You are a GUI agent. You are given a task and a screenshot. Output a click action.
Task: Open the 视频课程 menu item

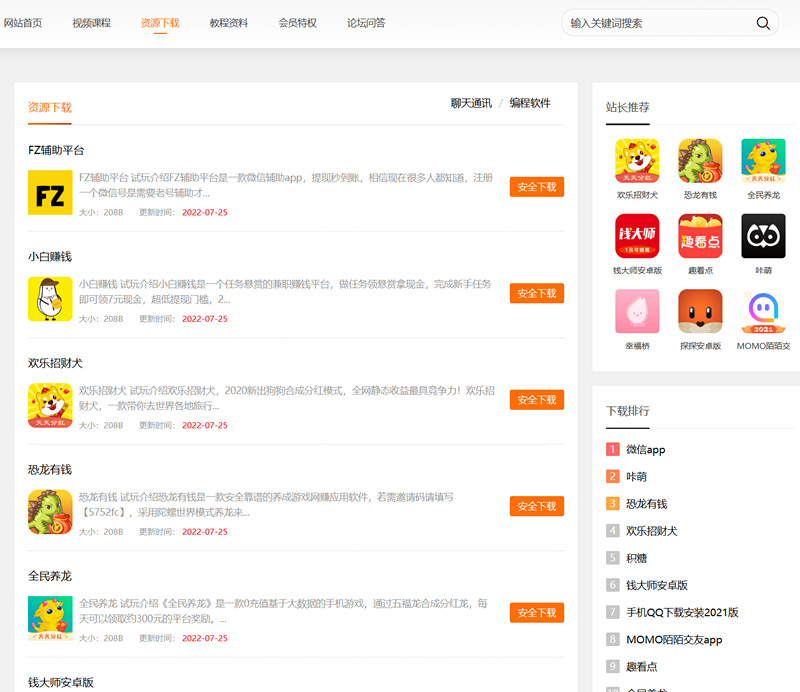tap(91, 21)
